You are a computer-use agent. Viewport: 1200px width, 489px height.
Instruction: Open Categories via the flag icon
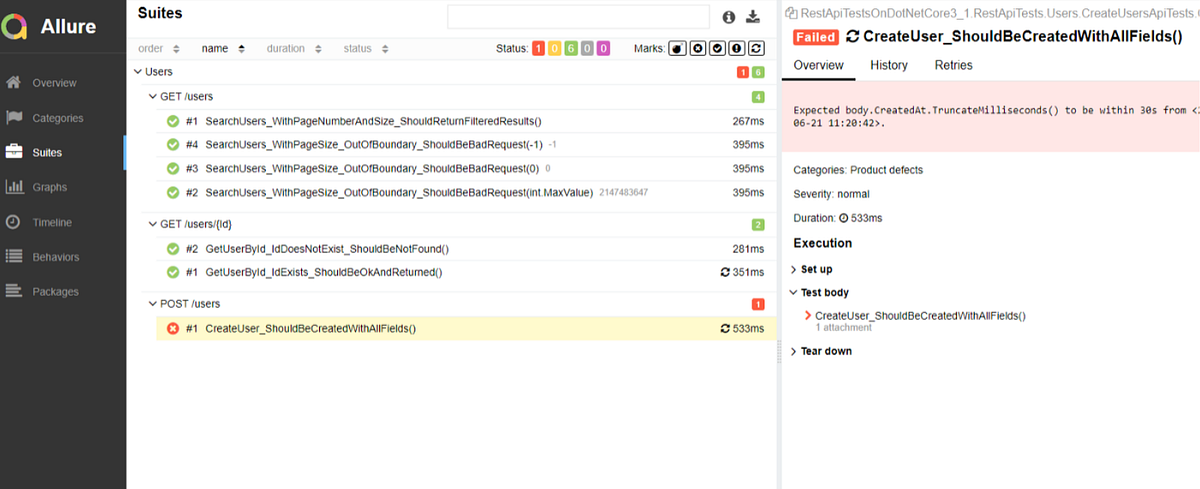point(14,118)
